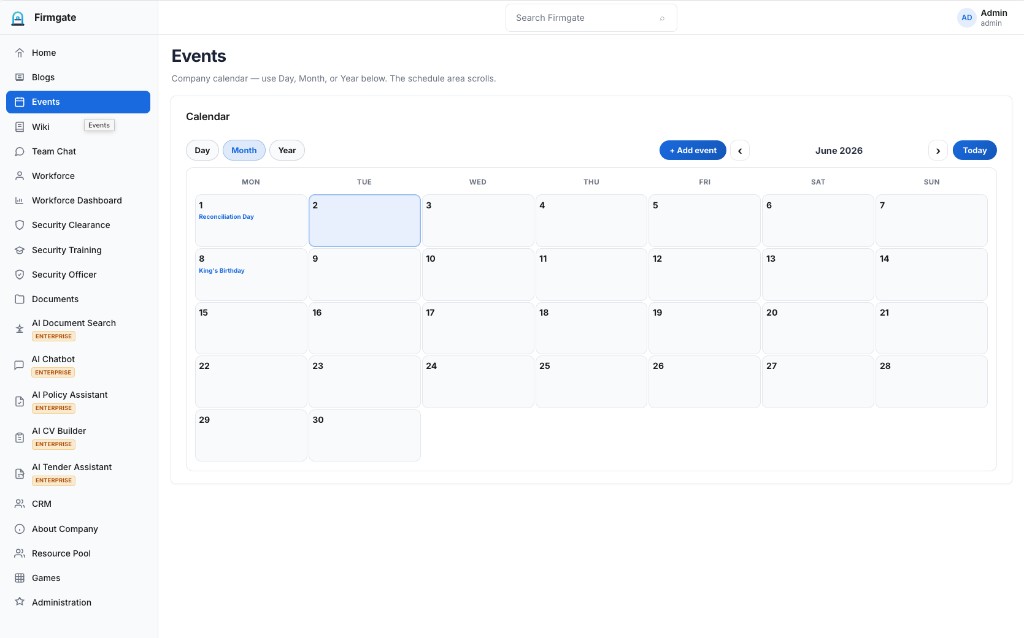Open the King's Birthday event
This screenshot has height=638, width=1024.
click(x=221, y=270)
